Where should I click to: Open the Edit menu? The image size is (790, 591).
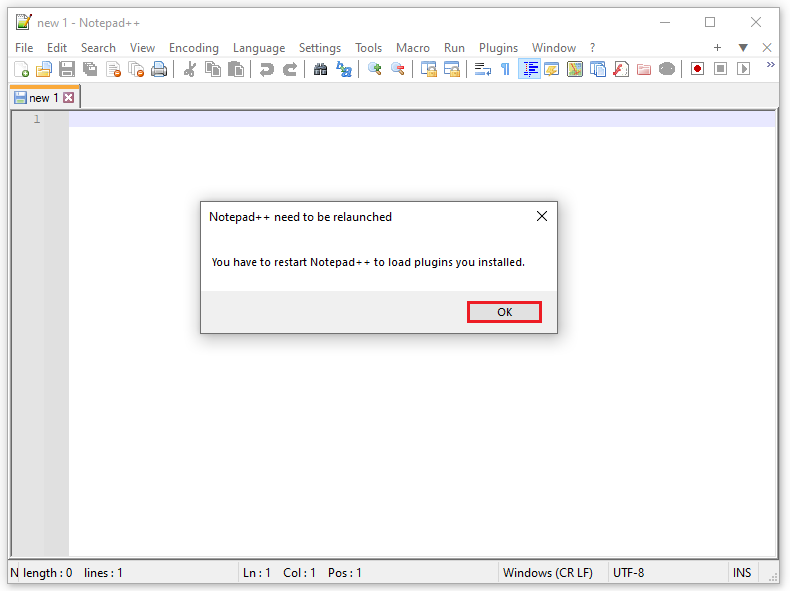[x=57, y=48]
